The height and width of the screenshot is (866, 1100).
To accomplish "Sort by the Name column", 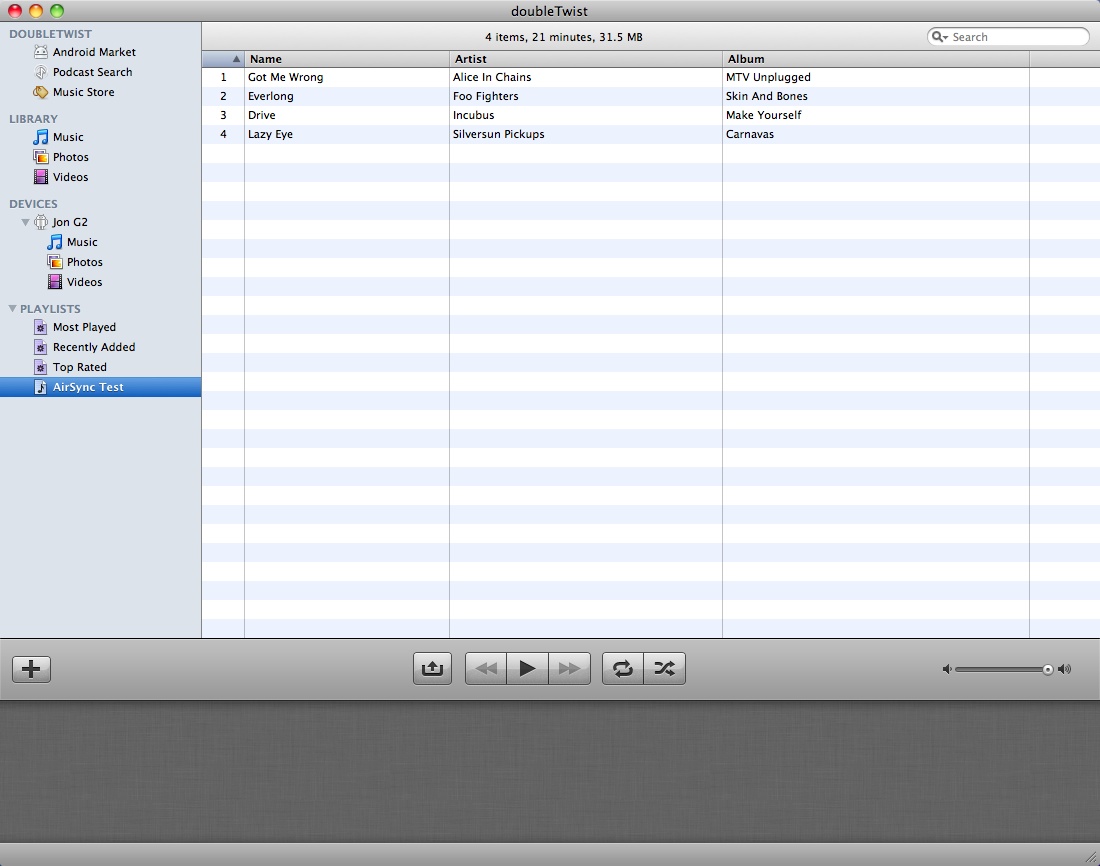I will click(x=347, y=59).
